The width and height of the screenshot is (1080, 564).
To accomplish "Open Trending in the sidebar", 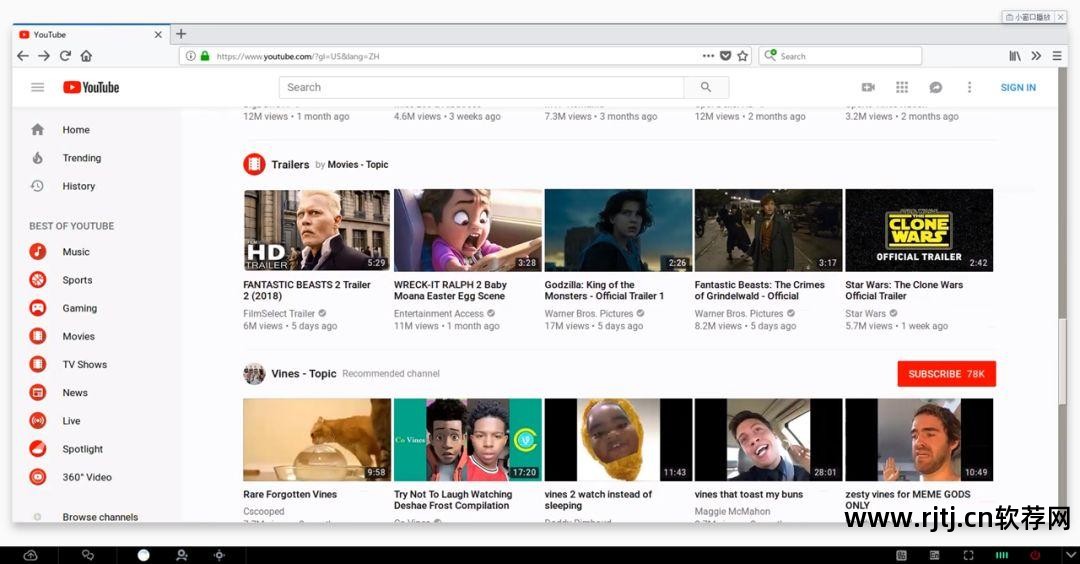I will pos(81,158).
